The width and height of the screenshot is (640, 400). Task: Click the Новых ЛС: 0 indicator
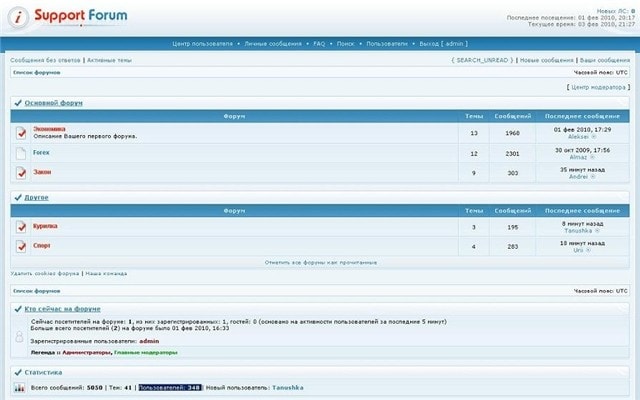[x=616, y=11]
